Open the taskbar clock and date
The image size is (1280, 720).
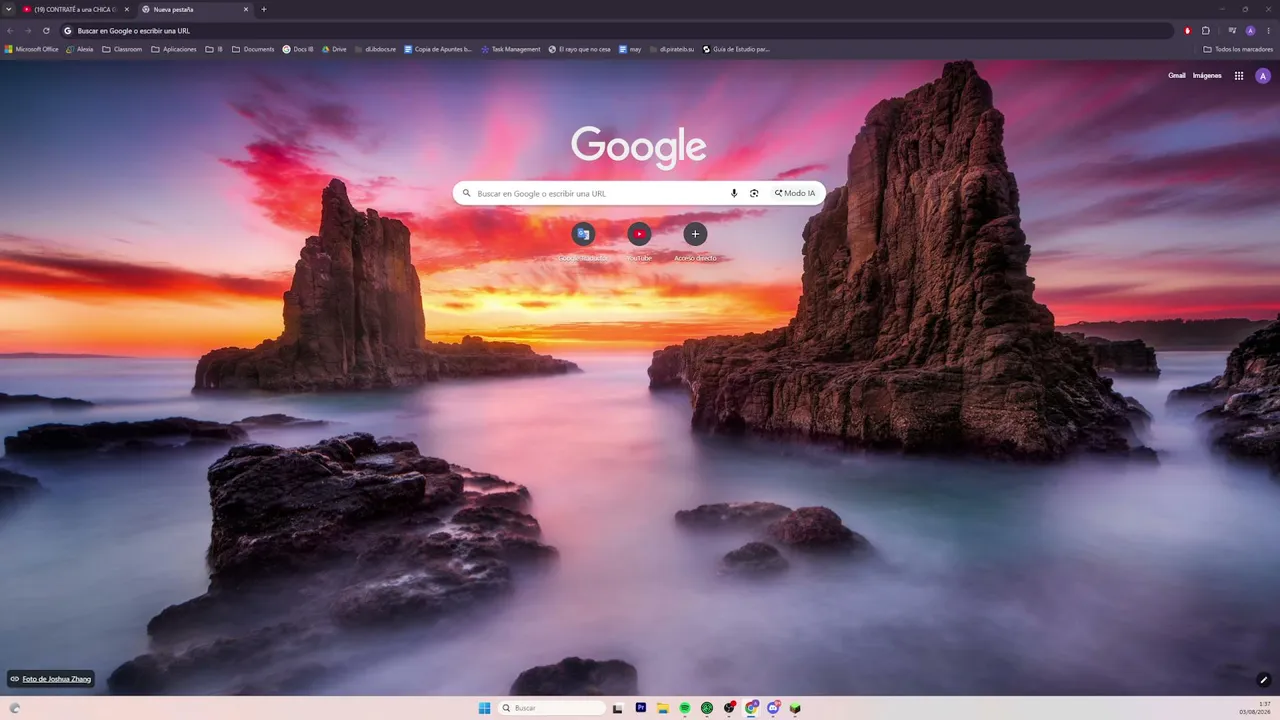coord(1256,708)
